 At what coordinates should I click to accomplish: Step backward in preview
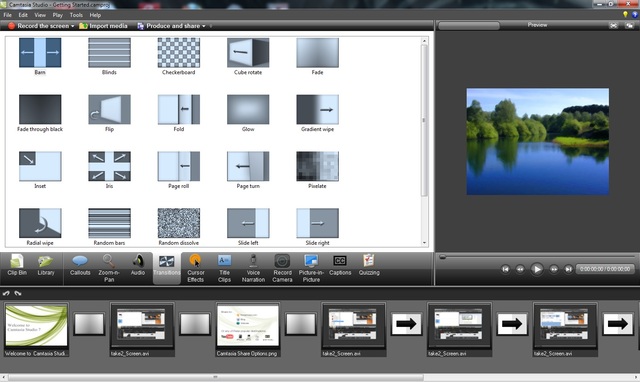[x=520, y=269]
